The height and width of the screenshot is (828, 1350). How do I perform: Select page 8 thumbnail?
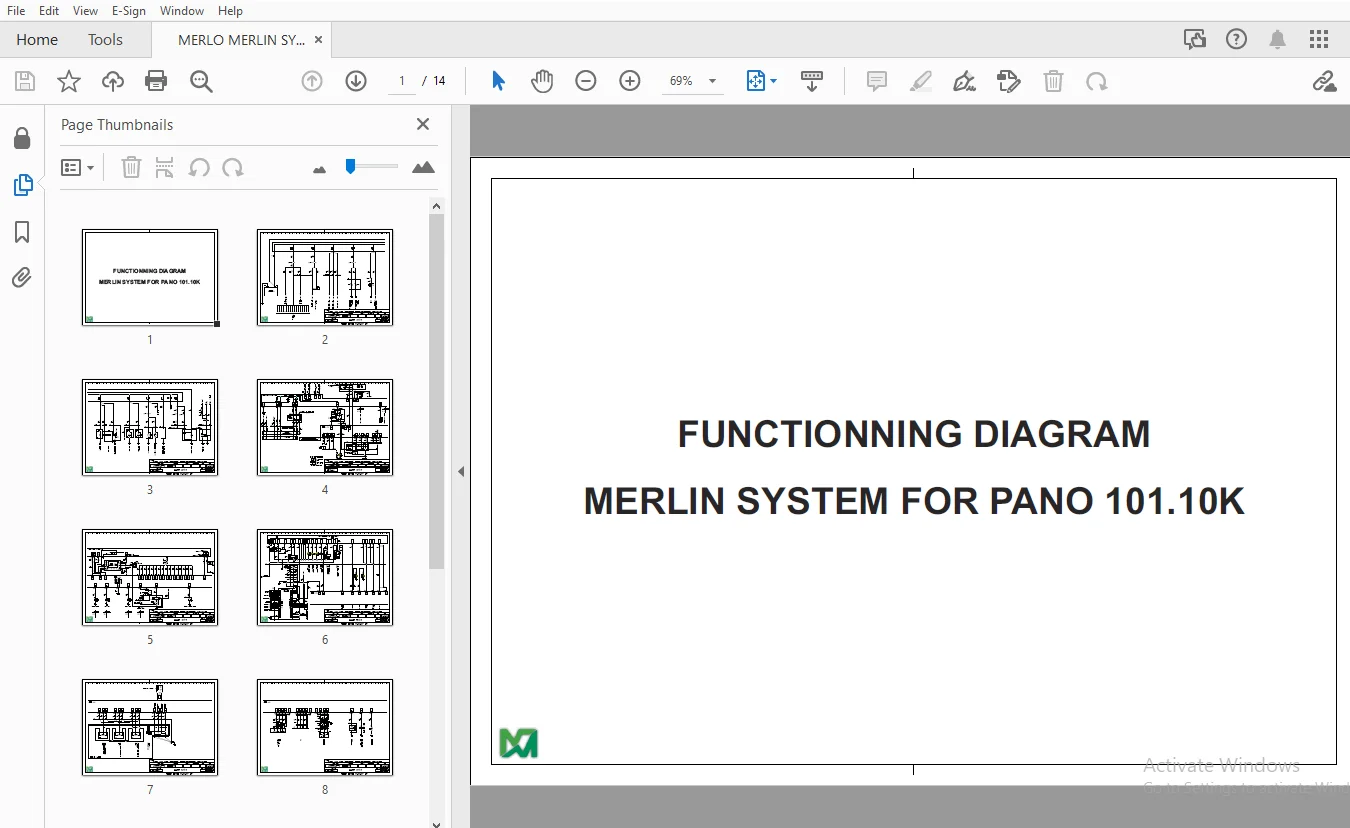point(325,727)
